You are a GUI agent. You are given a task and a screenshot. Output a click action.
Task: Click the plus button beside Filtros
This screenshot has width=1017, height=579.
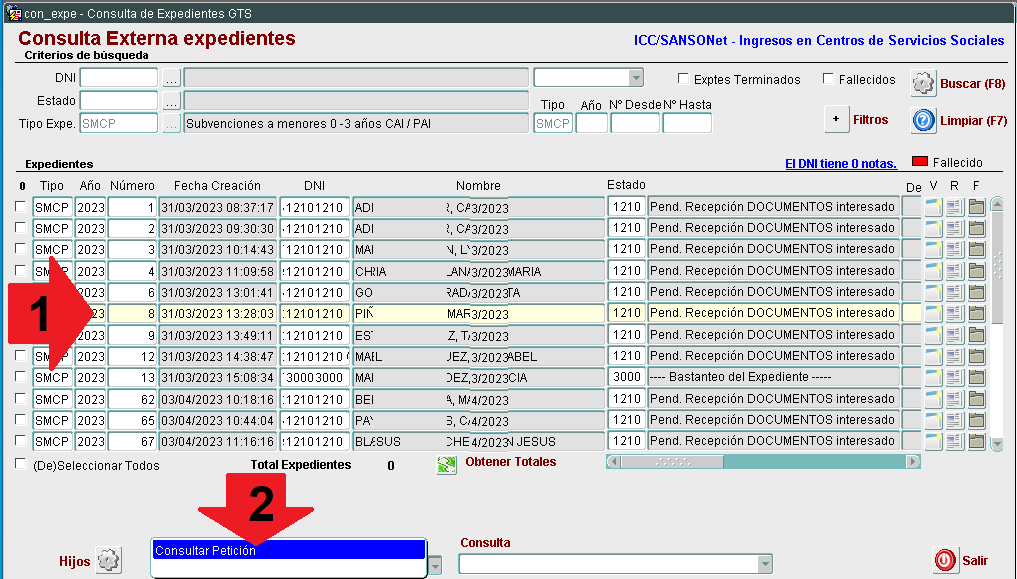[x=836, y=119]
